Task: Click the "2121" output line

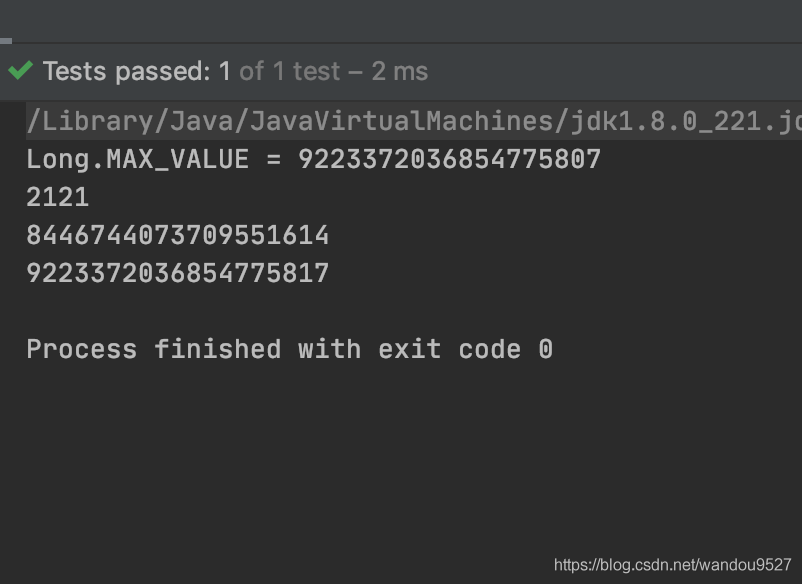Action: tap(58, 197)
